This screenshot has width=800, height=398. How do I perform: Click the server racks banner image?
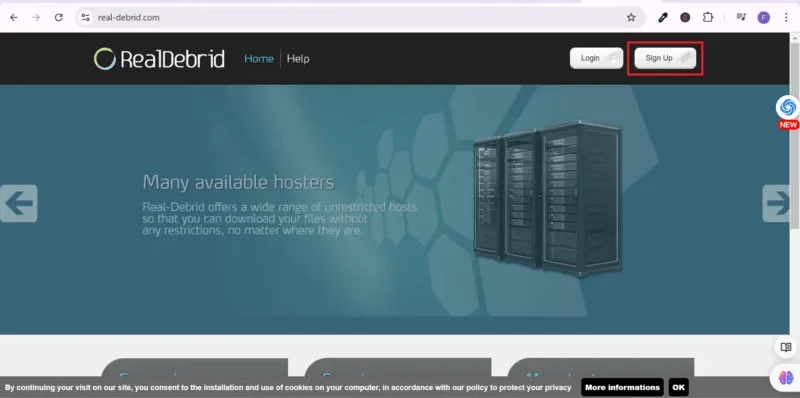click(547, 199)
